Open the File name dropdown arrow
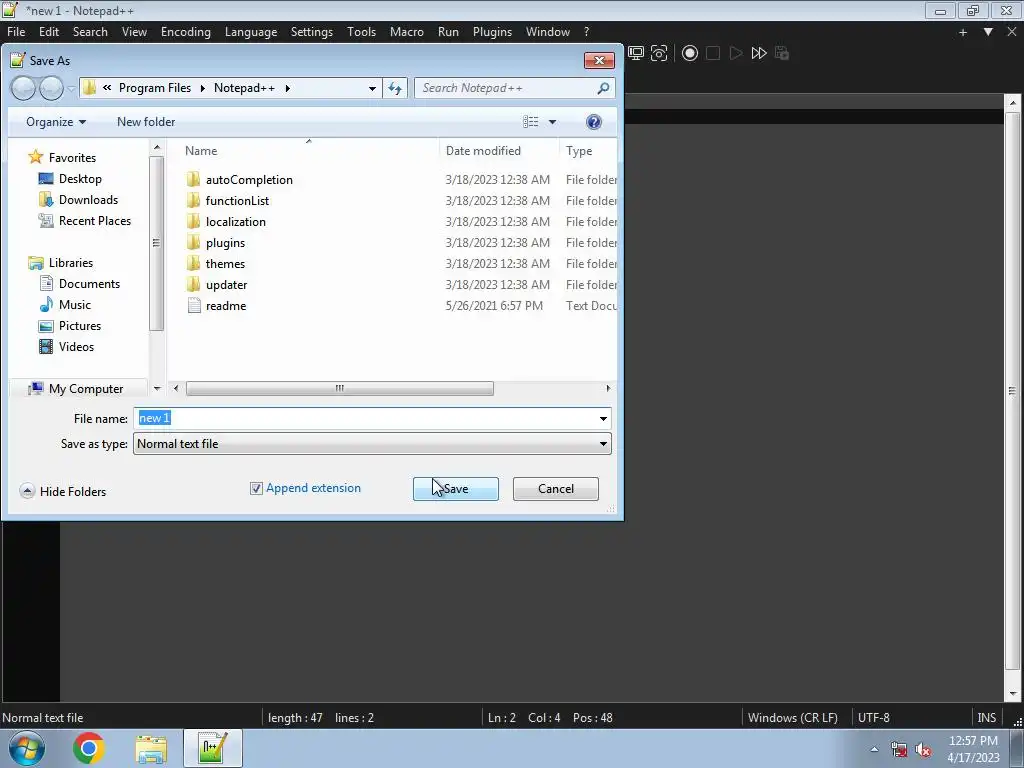Screen dimensions: 1024x768 click(603, 419)
